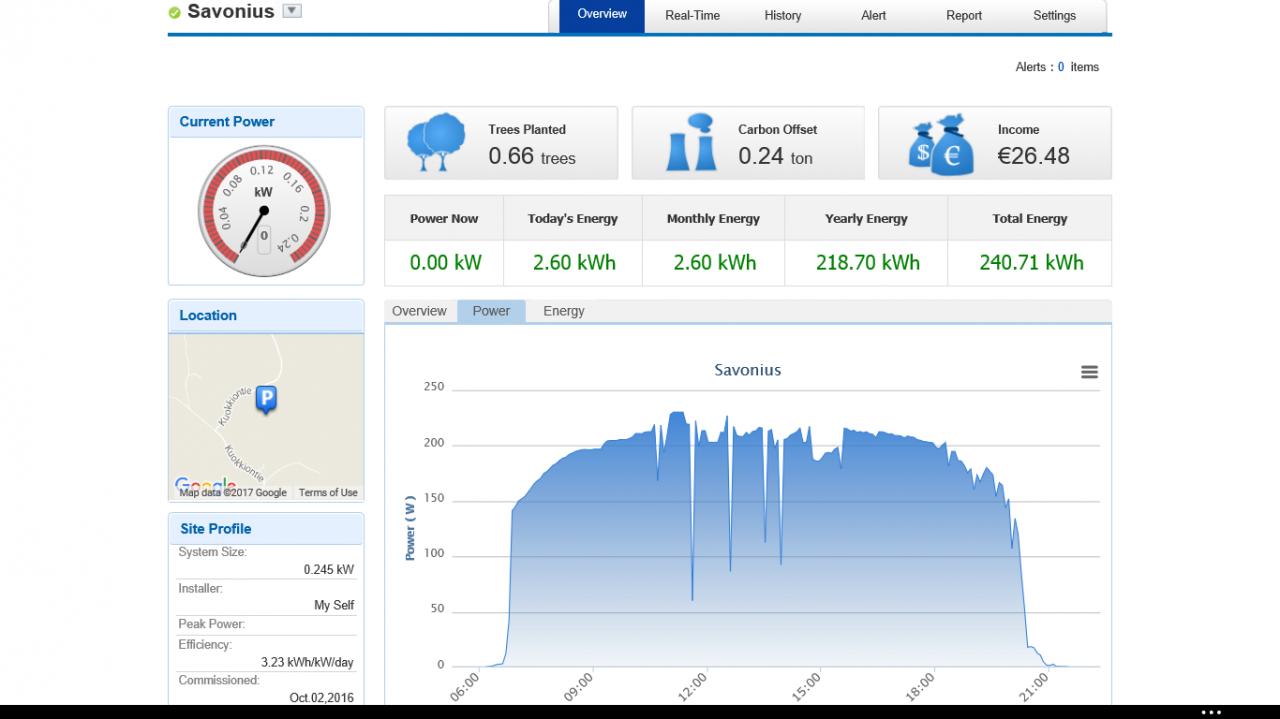Viewport: 1280px width, 719px height.
Task: Select the parking marker on the map
Action: coord(266,400)
